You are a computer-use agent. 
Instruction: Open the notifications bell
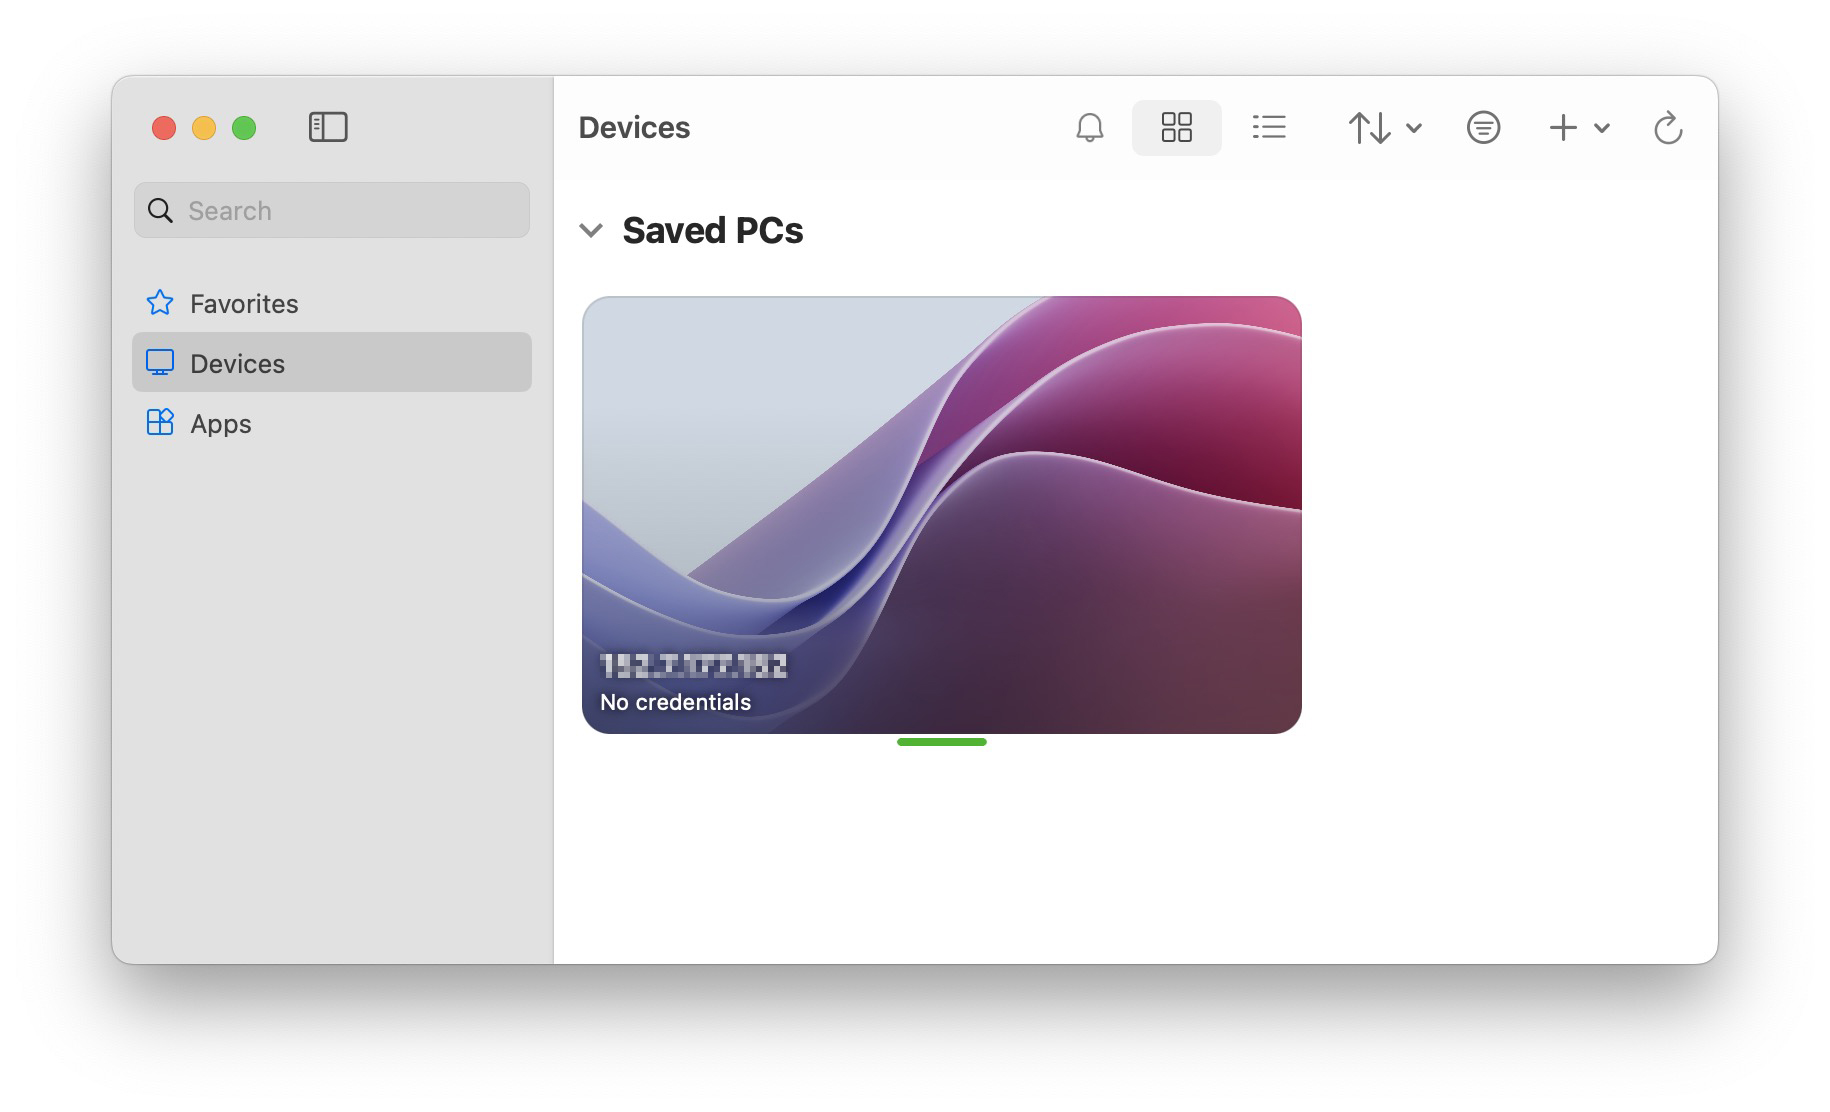pyautogui.click(x=1089, y=128)
